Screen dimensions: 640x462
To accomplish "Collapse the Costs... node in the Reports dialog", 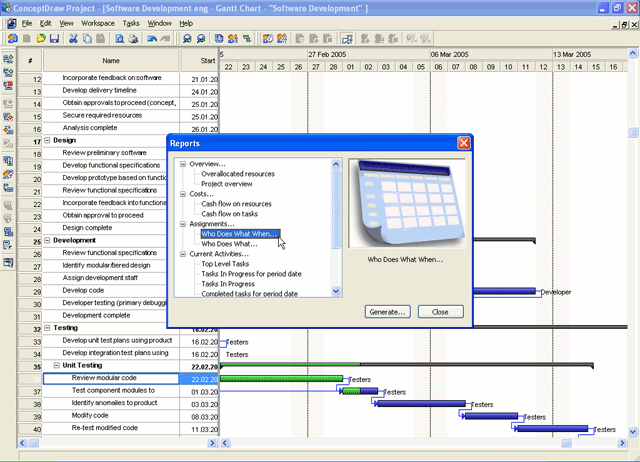I will tap(183, 194).
